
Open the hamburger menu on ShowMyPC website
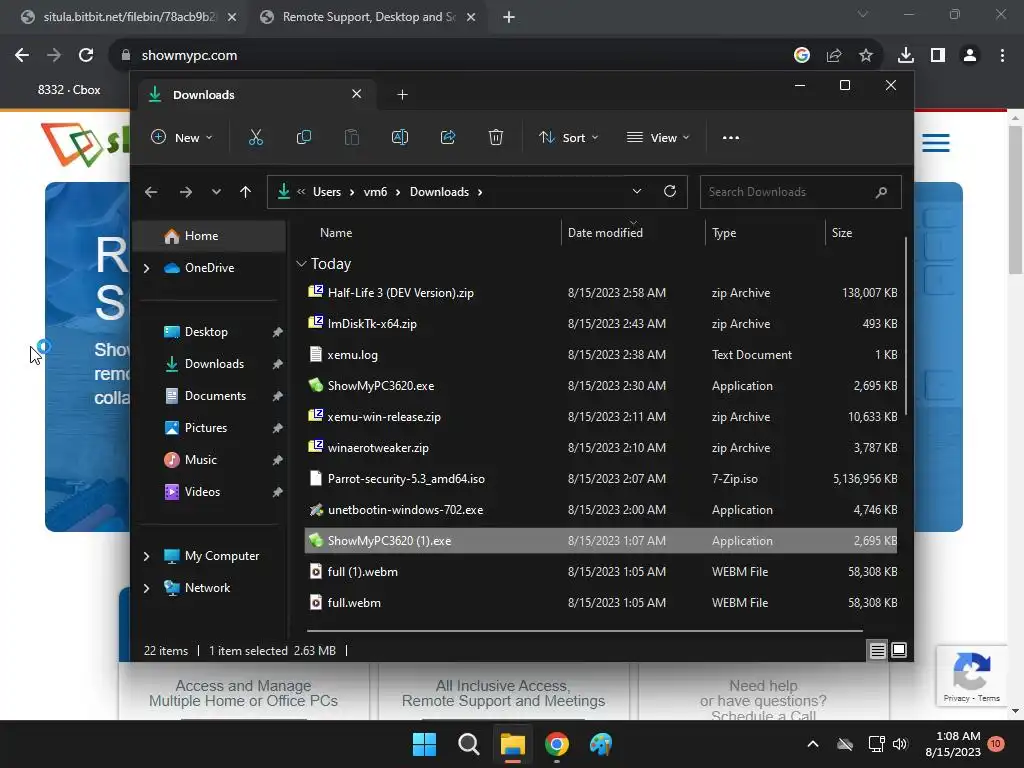[936, 142]
